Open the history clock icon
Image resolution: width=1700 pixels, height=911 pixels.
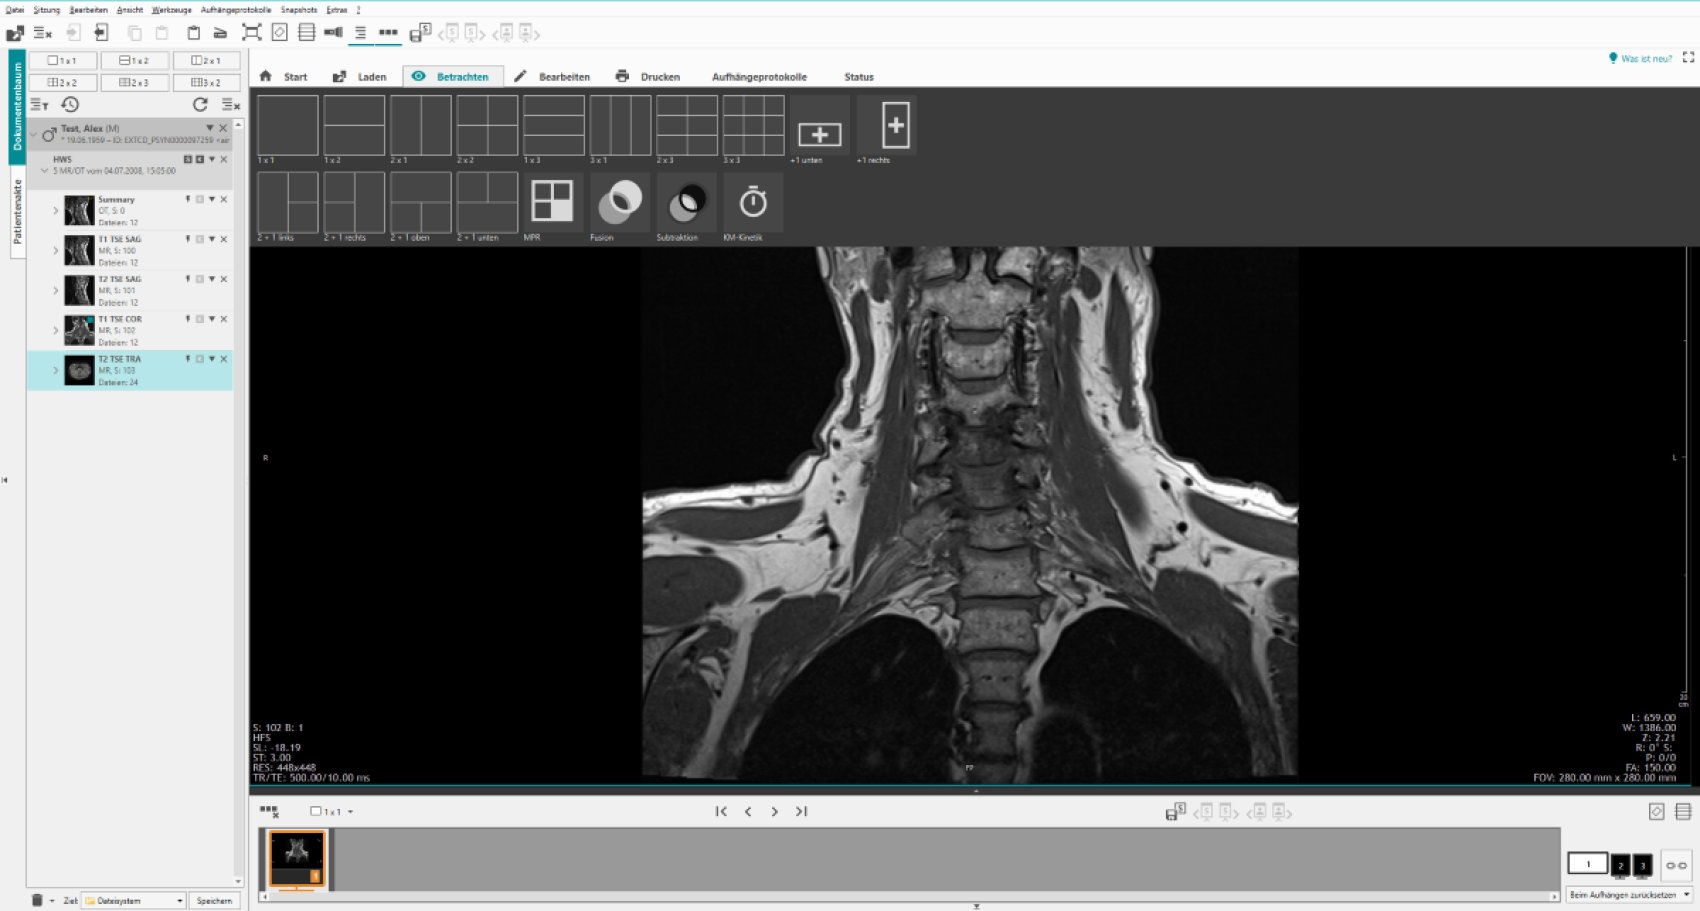(70, 104)
